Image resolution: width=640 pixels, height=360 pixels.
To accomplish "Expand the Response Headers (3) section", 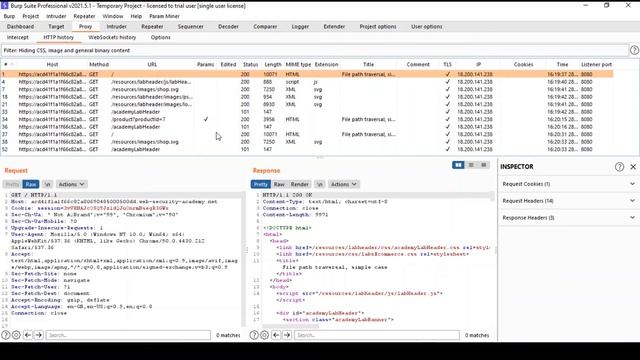I will click(x=569, y=218).
